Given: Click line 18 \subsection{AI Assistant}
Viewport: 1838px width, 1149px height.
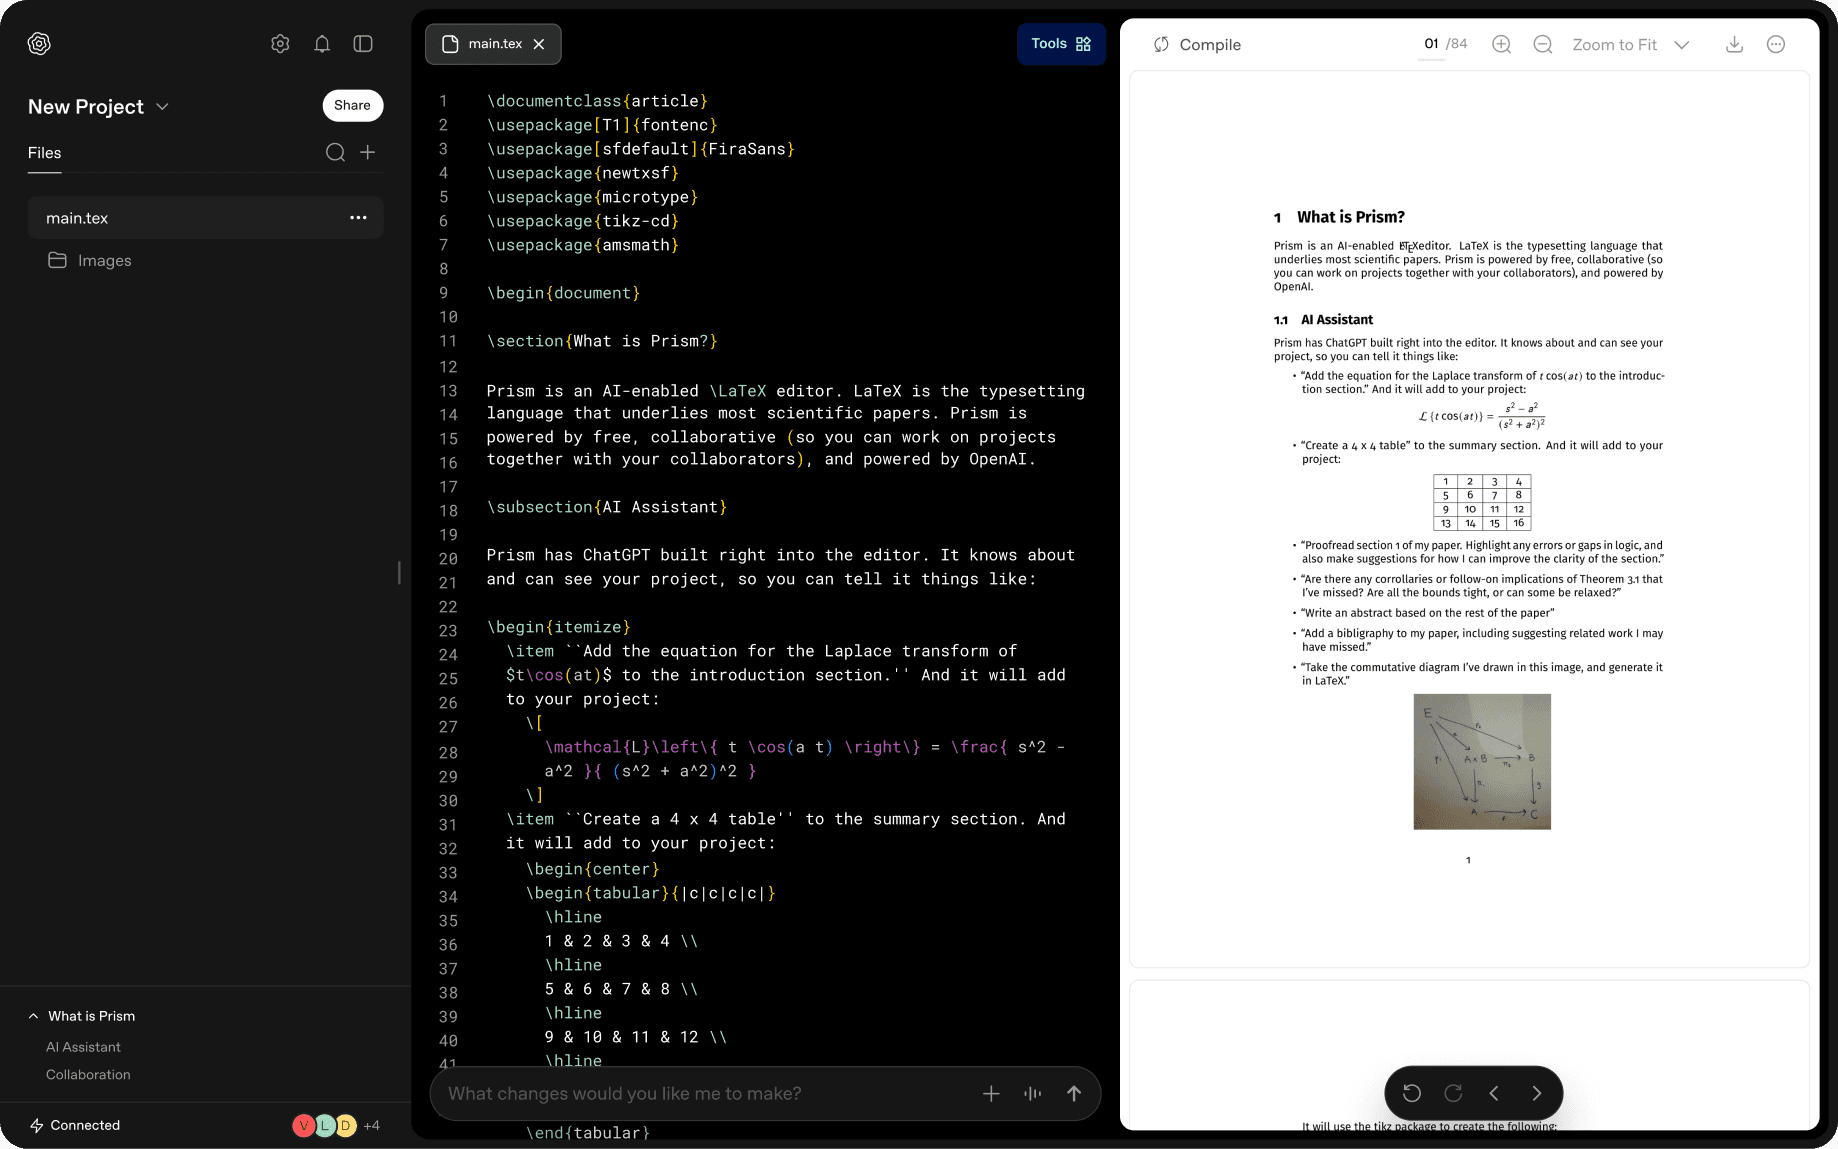Looking at the screenshot, I should click(607, 507).
